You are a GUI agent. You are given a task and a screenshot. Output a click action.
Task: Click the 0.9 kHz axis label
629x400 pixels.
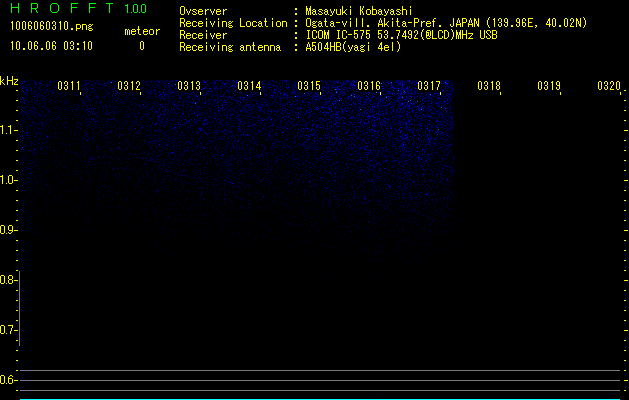(8, 230)
